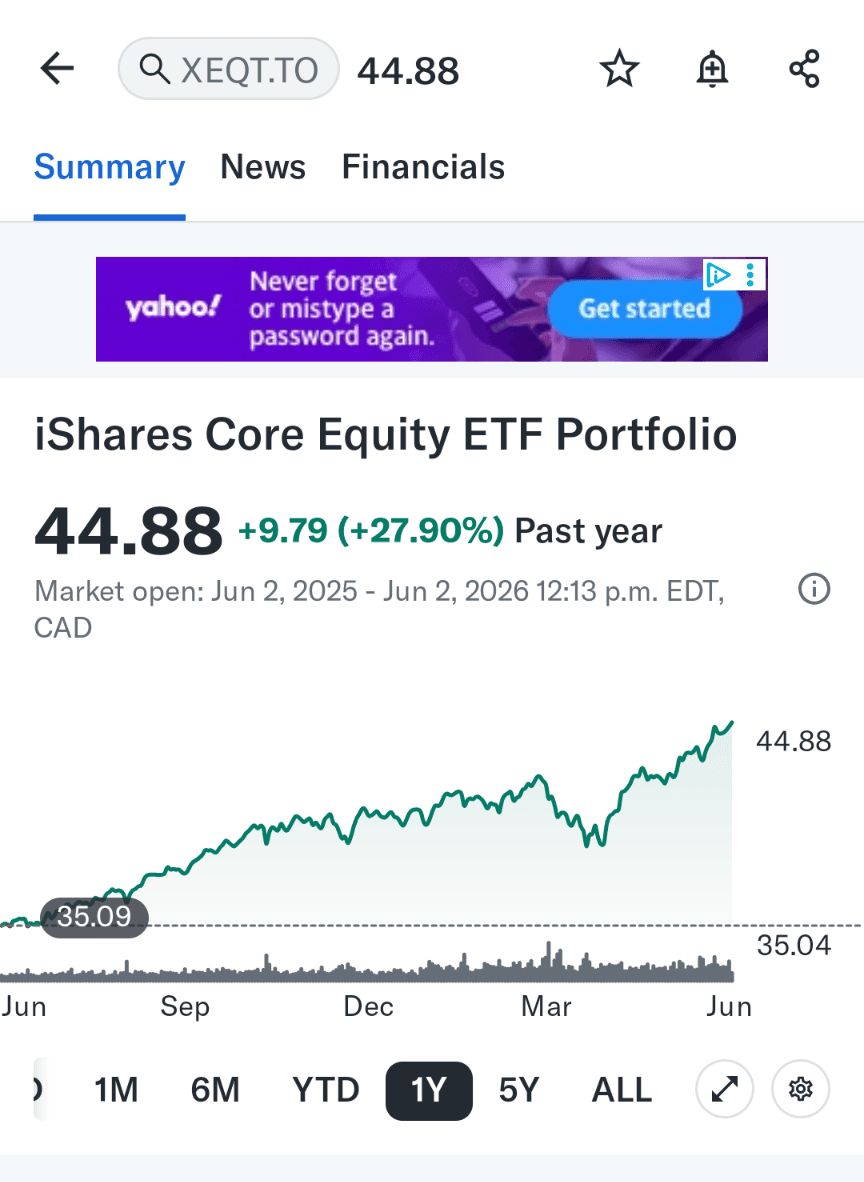This screenshot has width=864, height=1182.
Task: Open chart settings gear
Action: point(801,1089)
